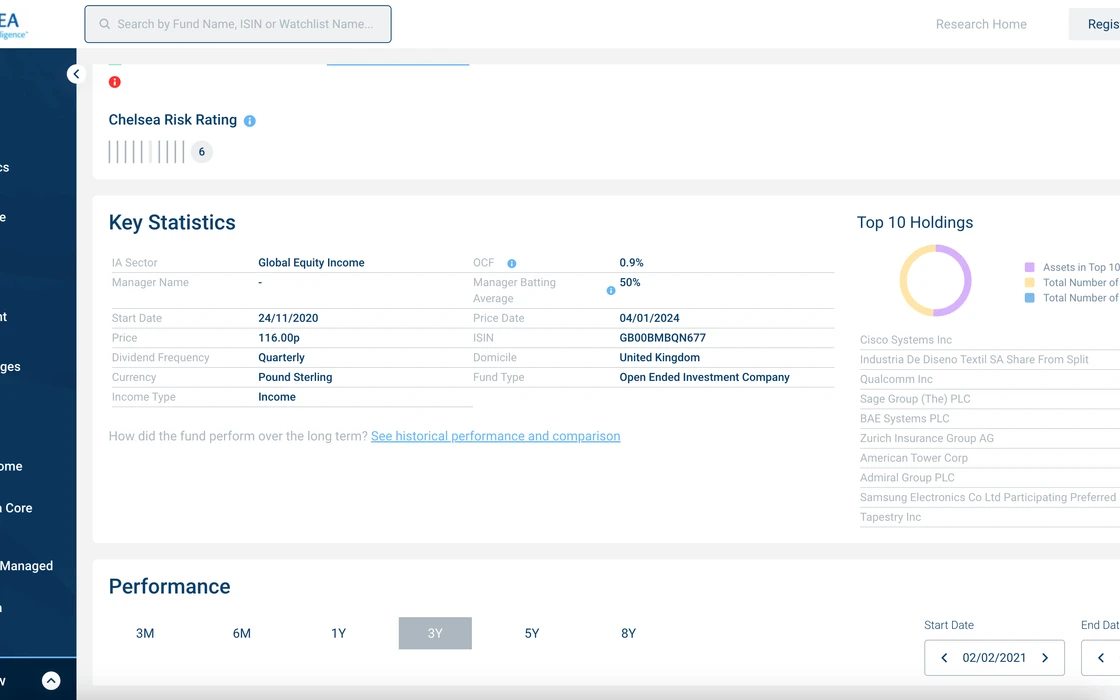The image size is (1120, 700).
Task: Click the Start Date value 24/11/2020
Action: pos(288,319)
